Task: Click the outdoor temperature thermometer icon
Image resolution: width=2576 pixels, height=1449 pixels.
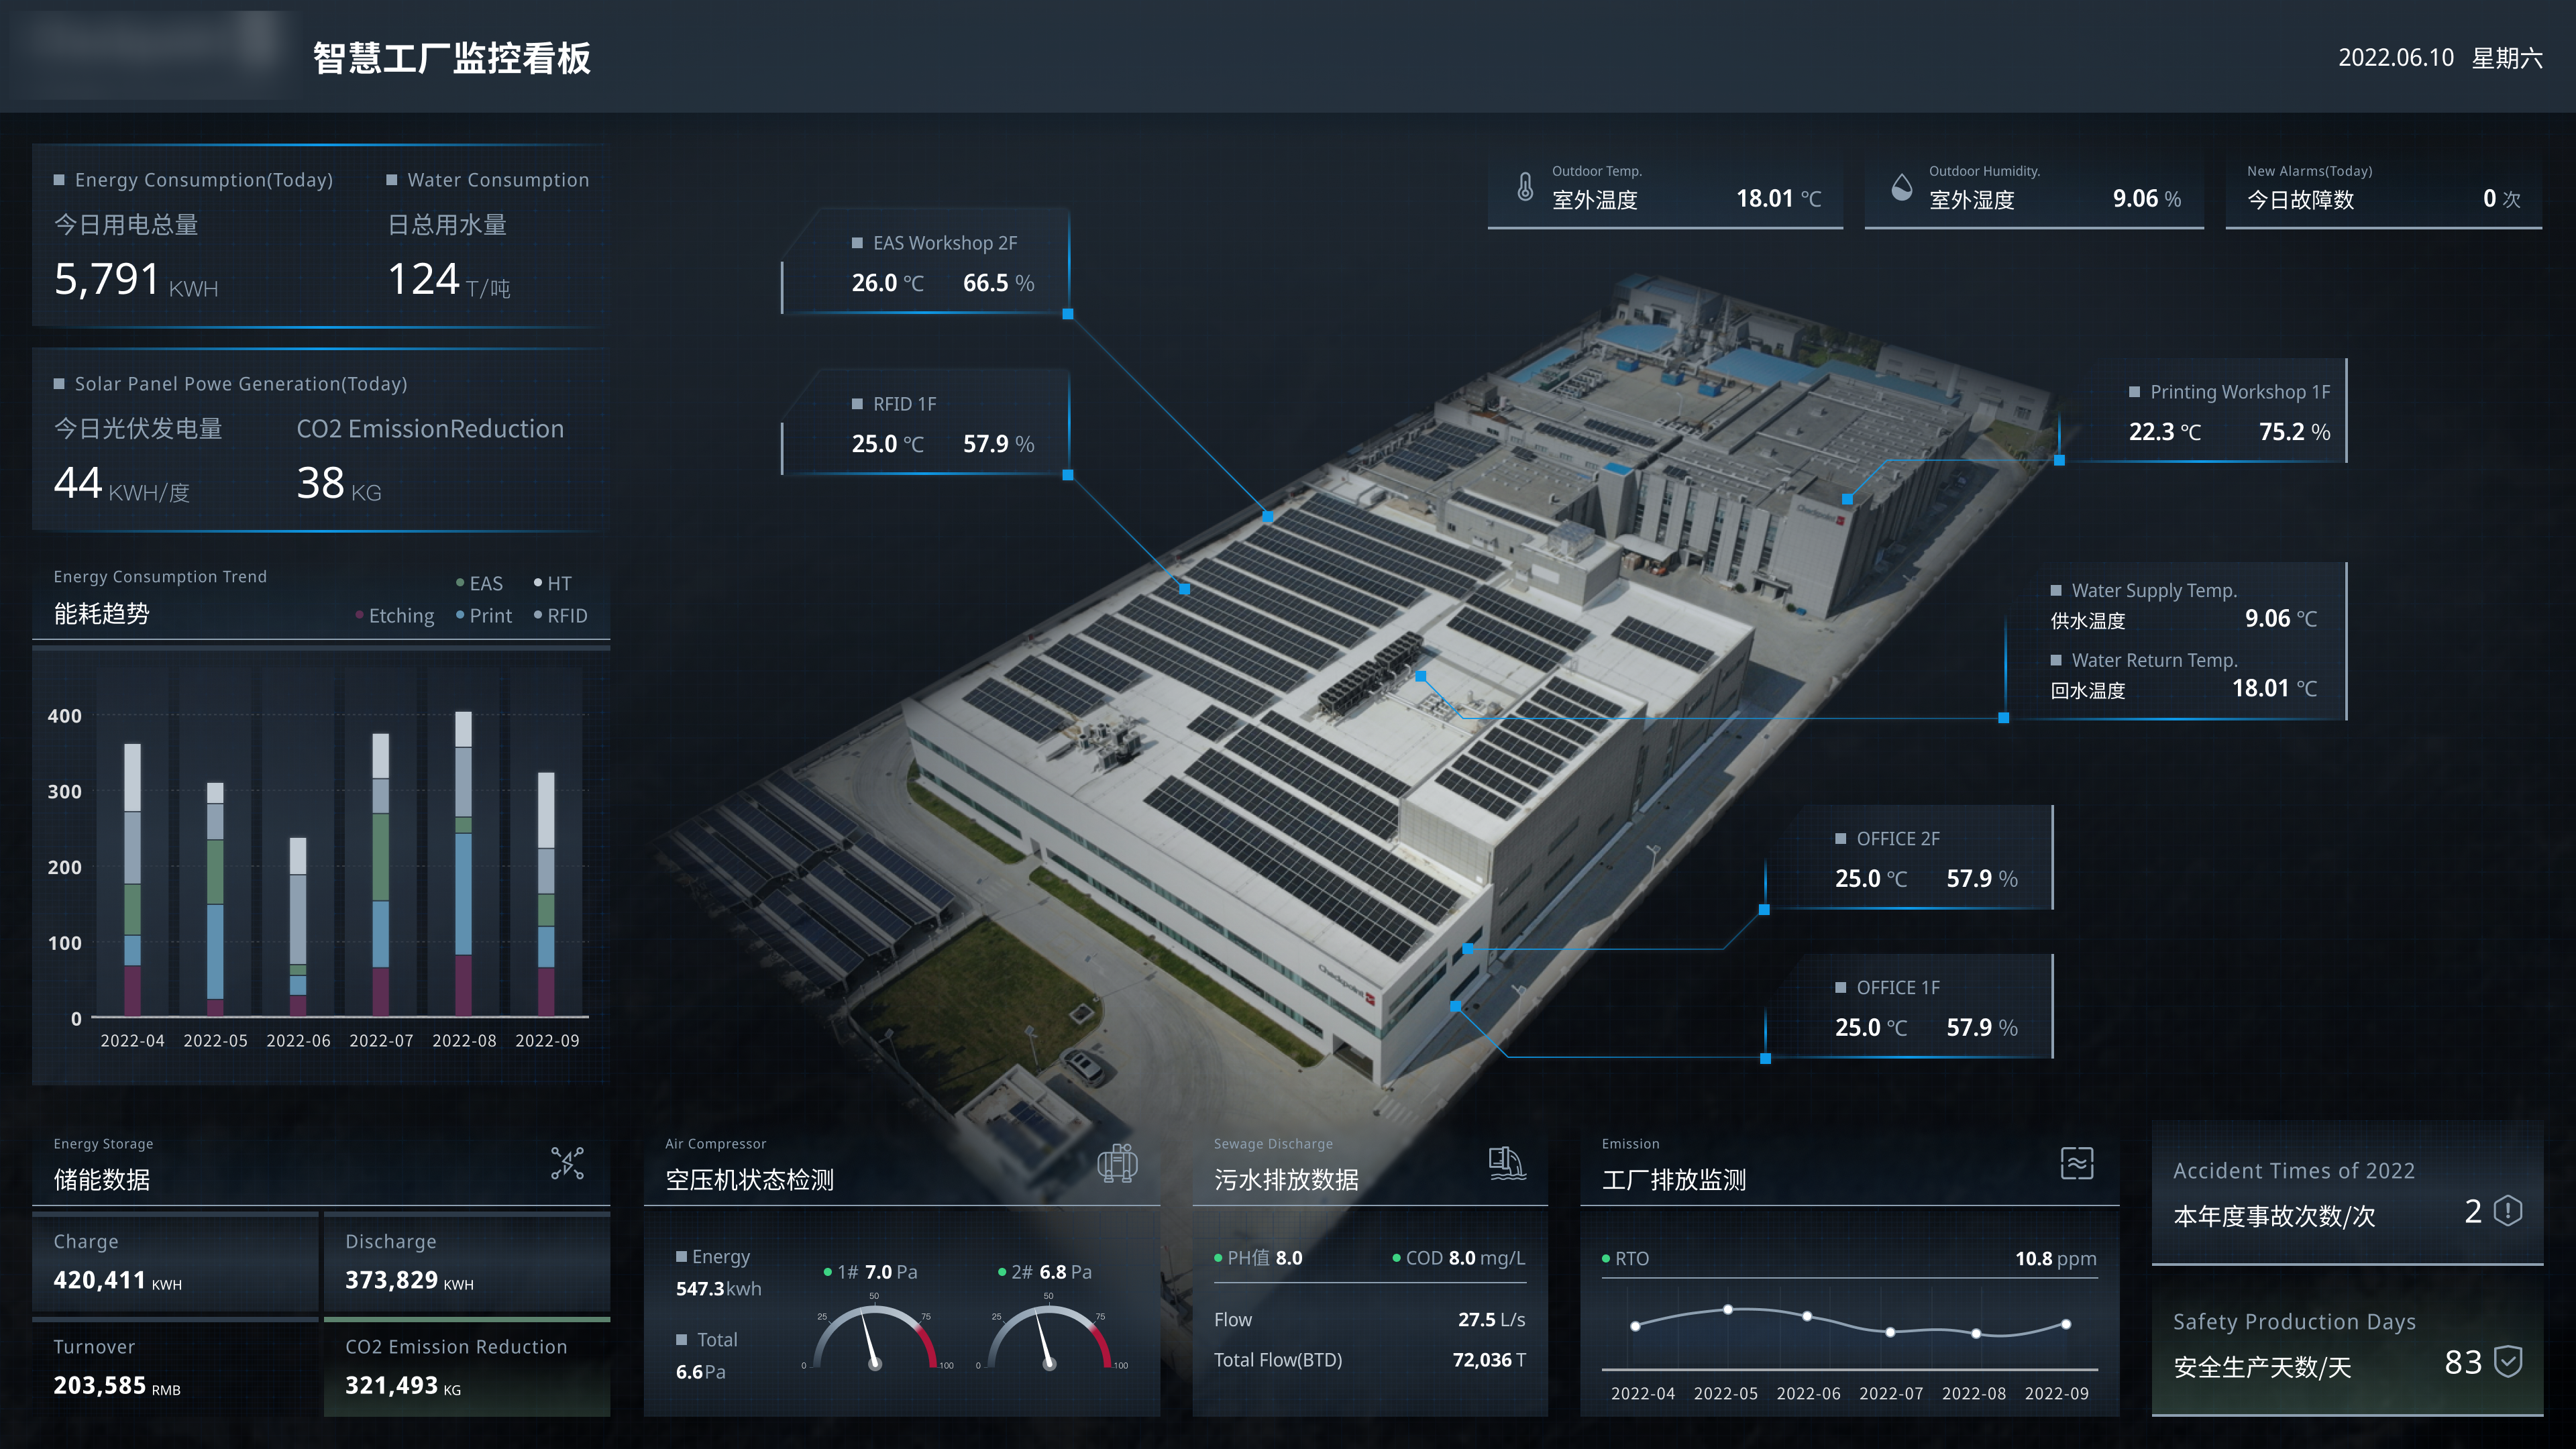Action: pyautogui.click(x=1525, y=187)
